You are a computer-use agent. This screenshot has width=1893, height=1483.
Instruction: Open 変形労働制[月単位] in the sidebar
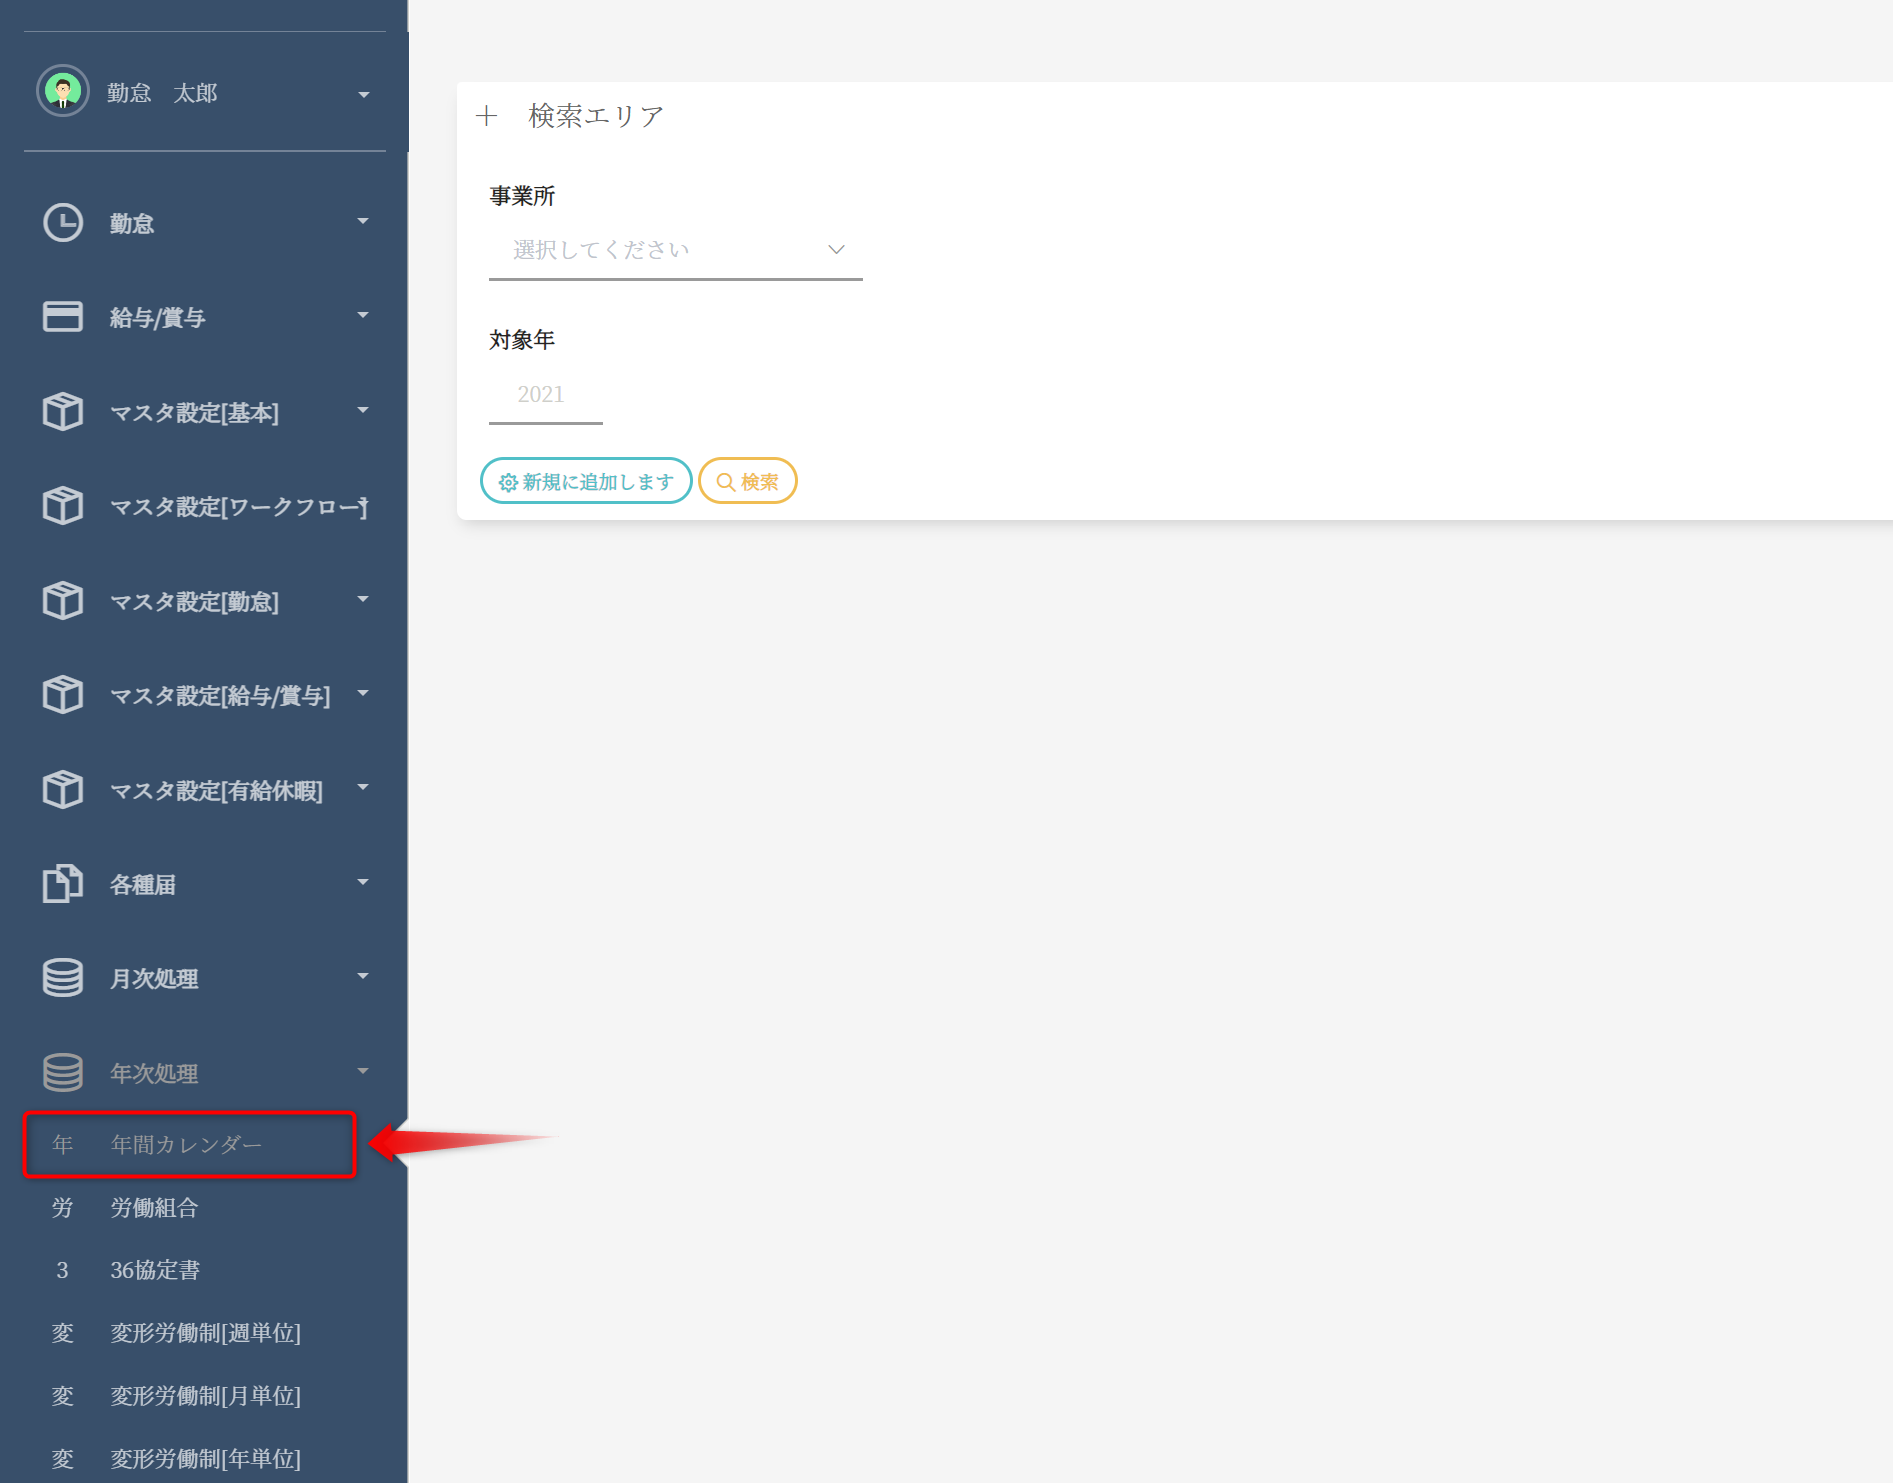[x=205, y=1396]
